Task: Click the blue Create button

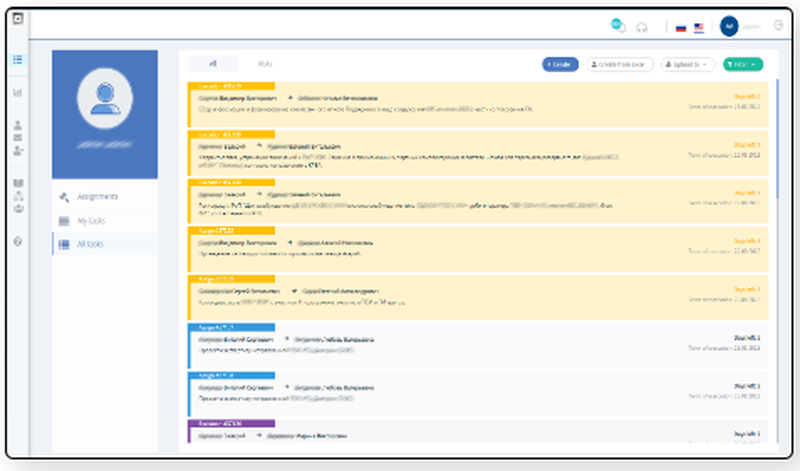Action: 560,64
